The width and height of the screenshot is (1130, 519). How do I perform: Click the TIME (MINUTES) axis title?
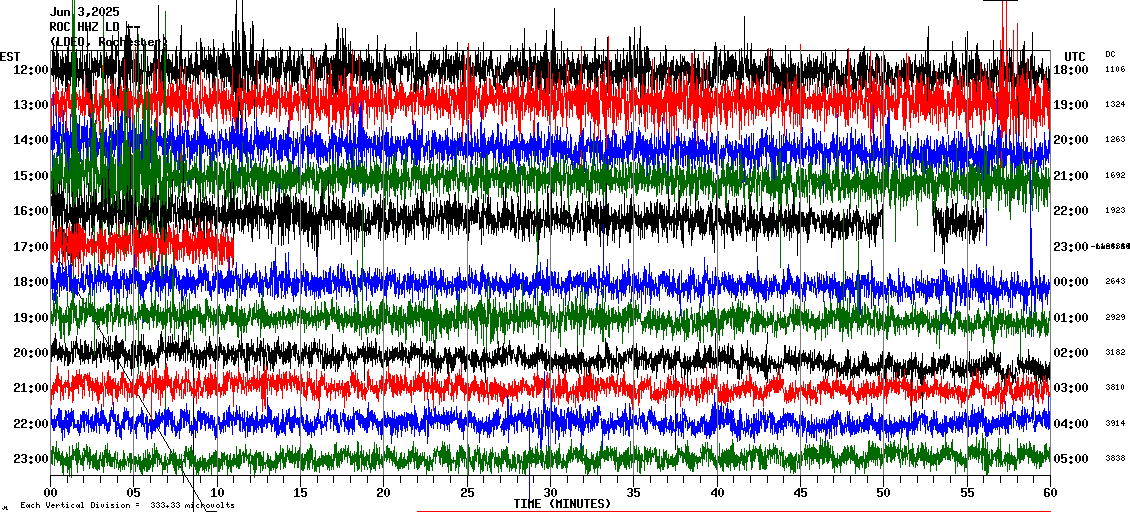(x=562, y=504)
